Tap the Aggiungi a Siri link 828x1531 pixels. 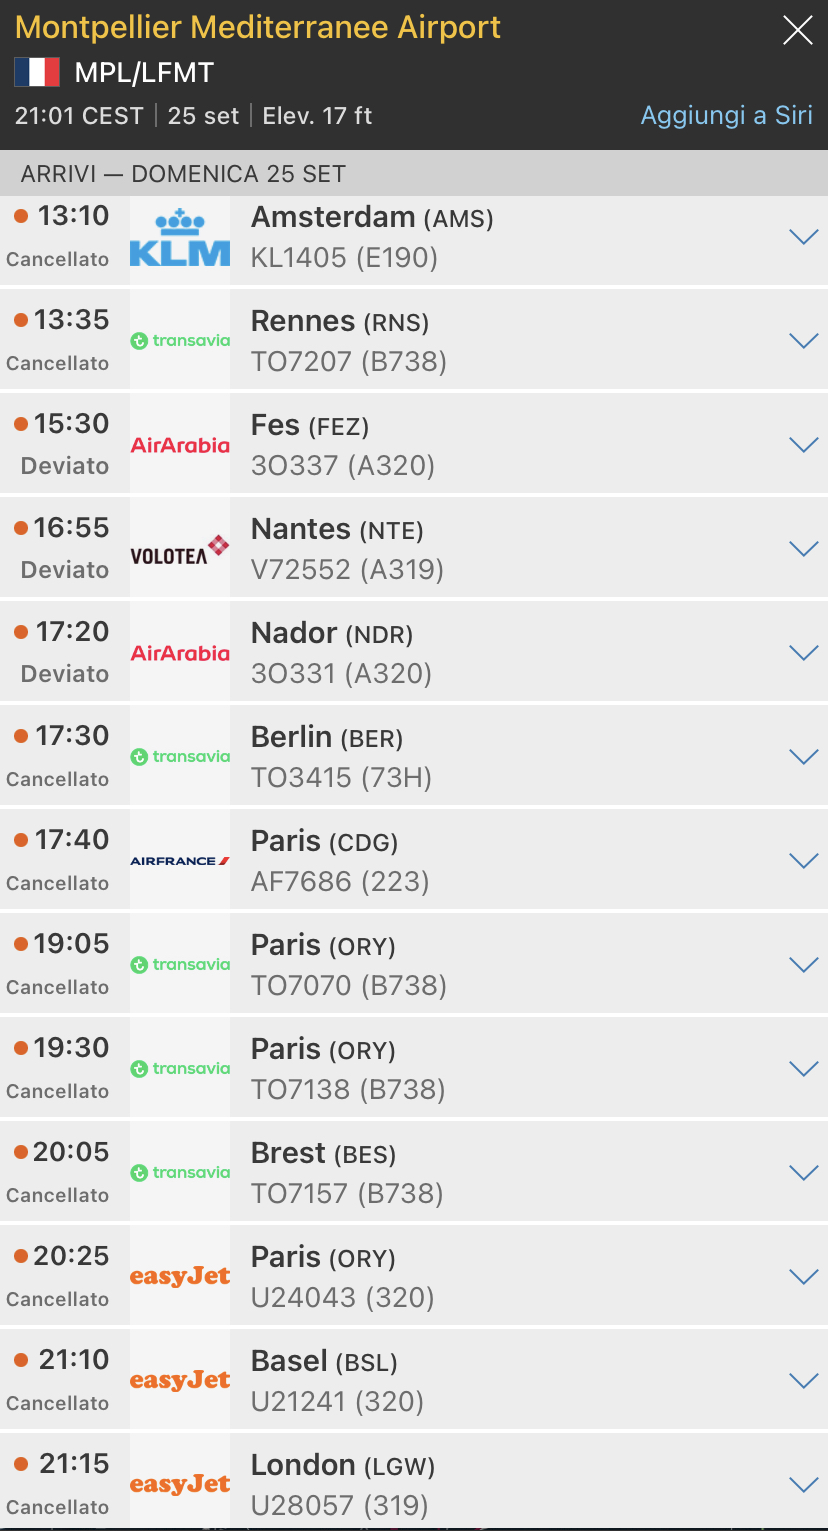tap(726, 115)
